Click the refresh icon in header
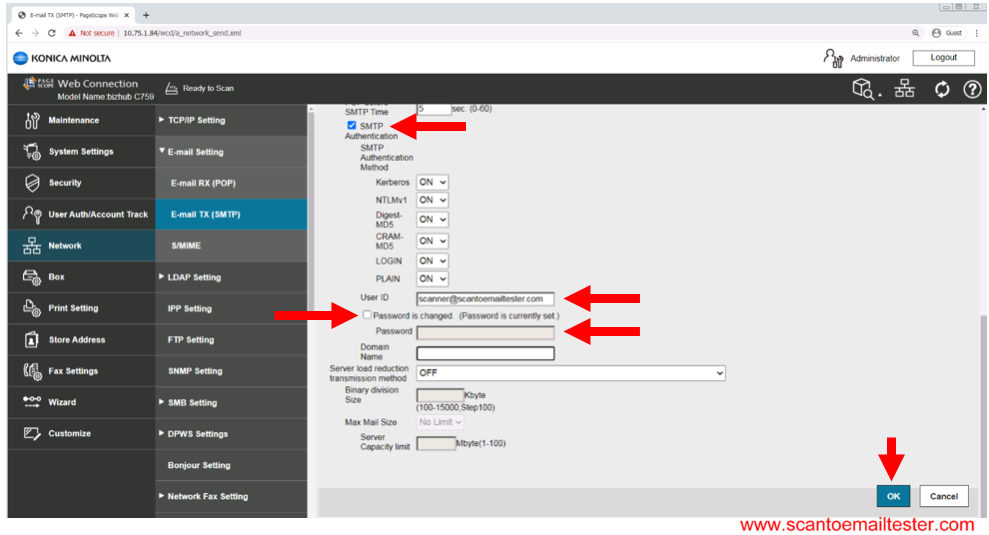 (941, 89)
